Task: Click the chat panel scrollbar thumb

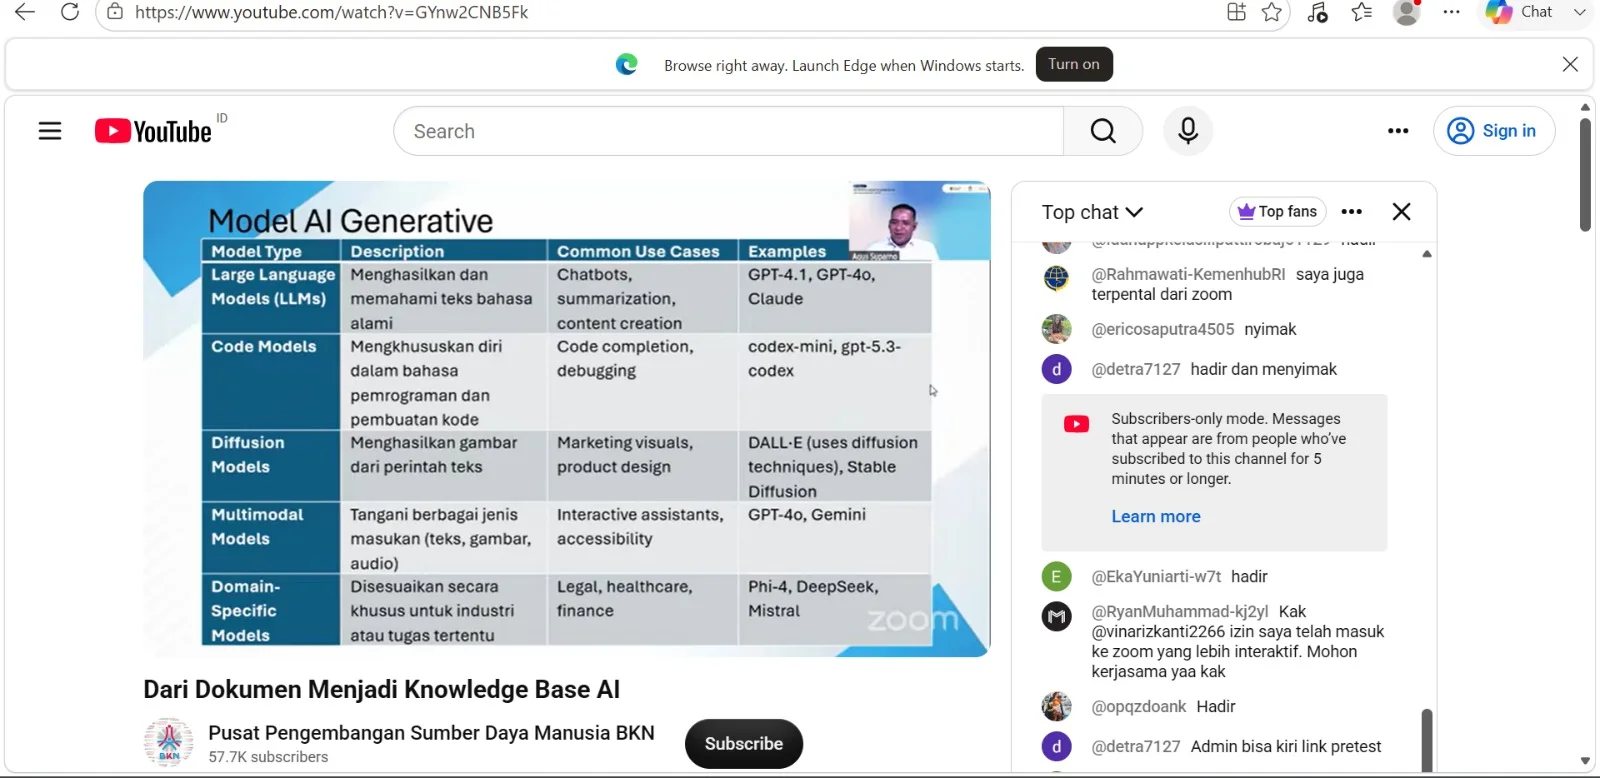Action: click(x=1427, y=740)
